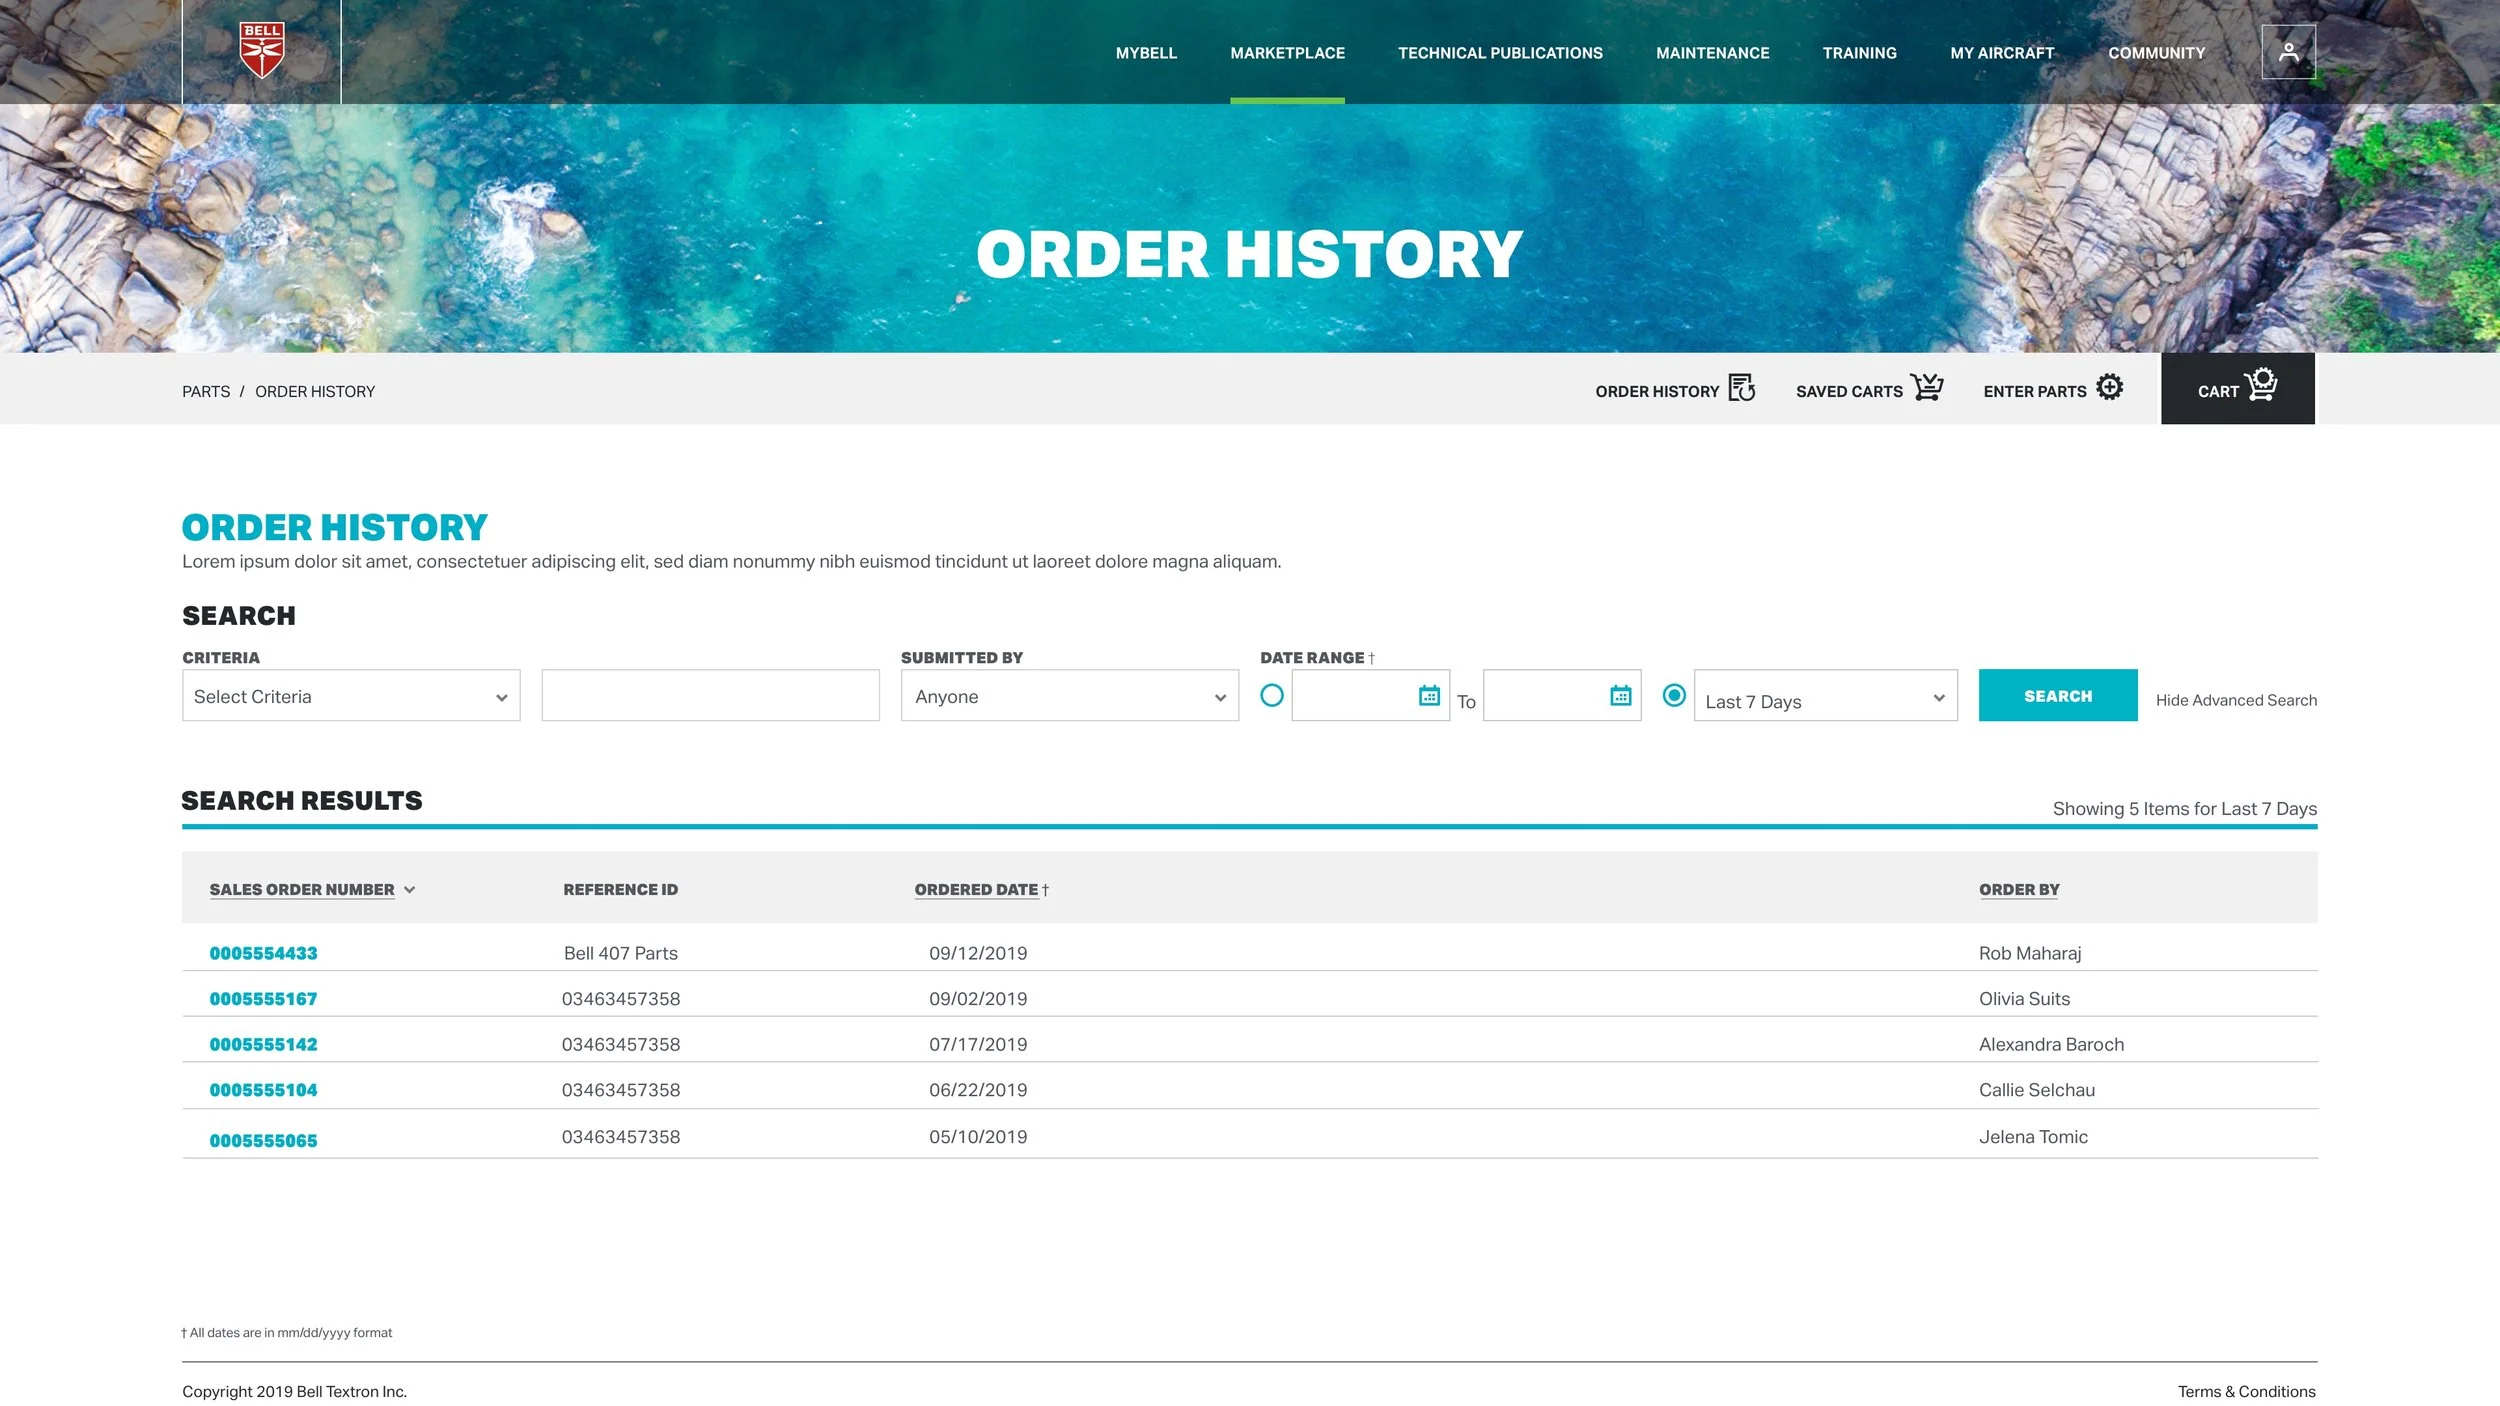2500x1406 pixels.
Task: Open the Marketplace menu item
Action: coord(1287,53)
